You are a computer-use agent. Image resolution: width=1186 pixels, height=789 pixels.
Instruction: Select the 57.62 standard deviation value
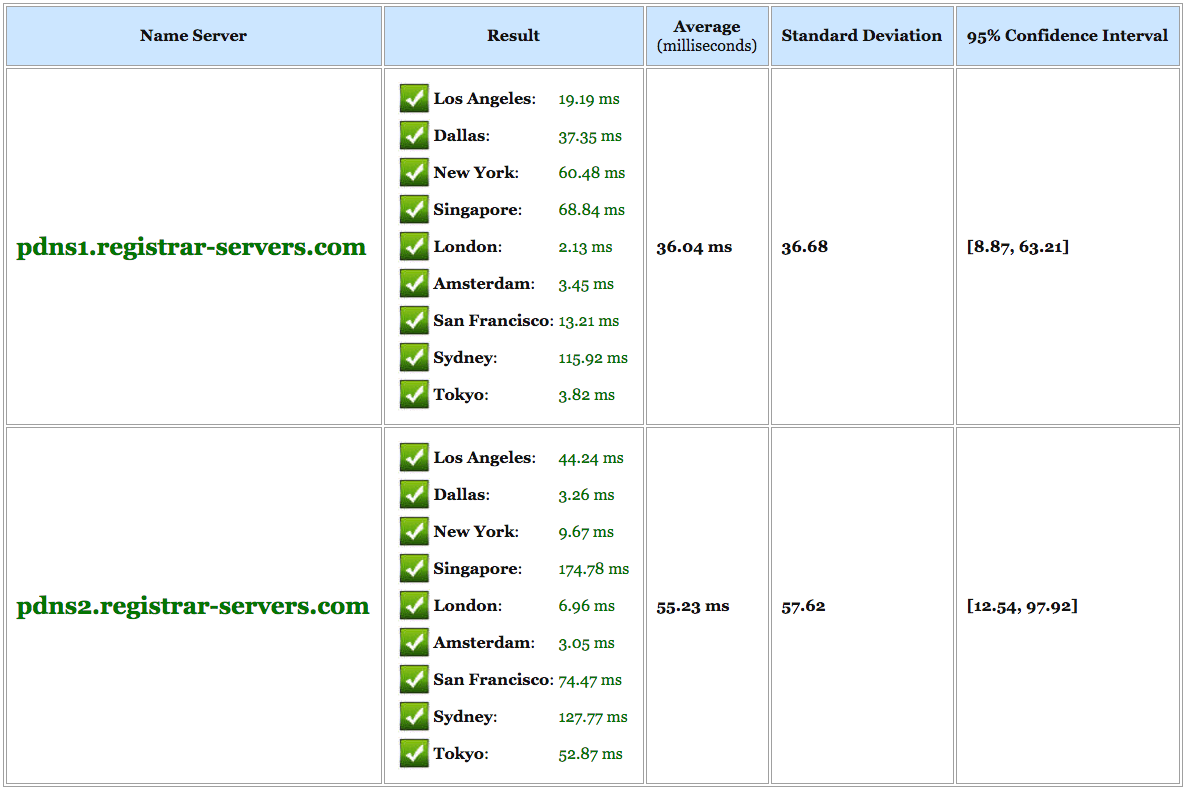(x=803, y=607)
